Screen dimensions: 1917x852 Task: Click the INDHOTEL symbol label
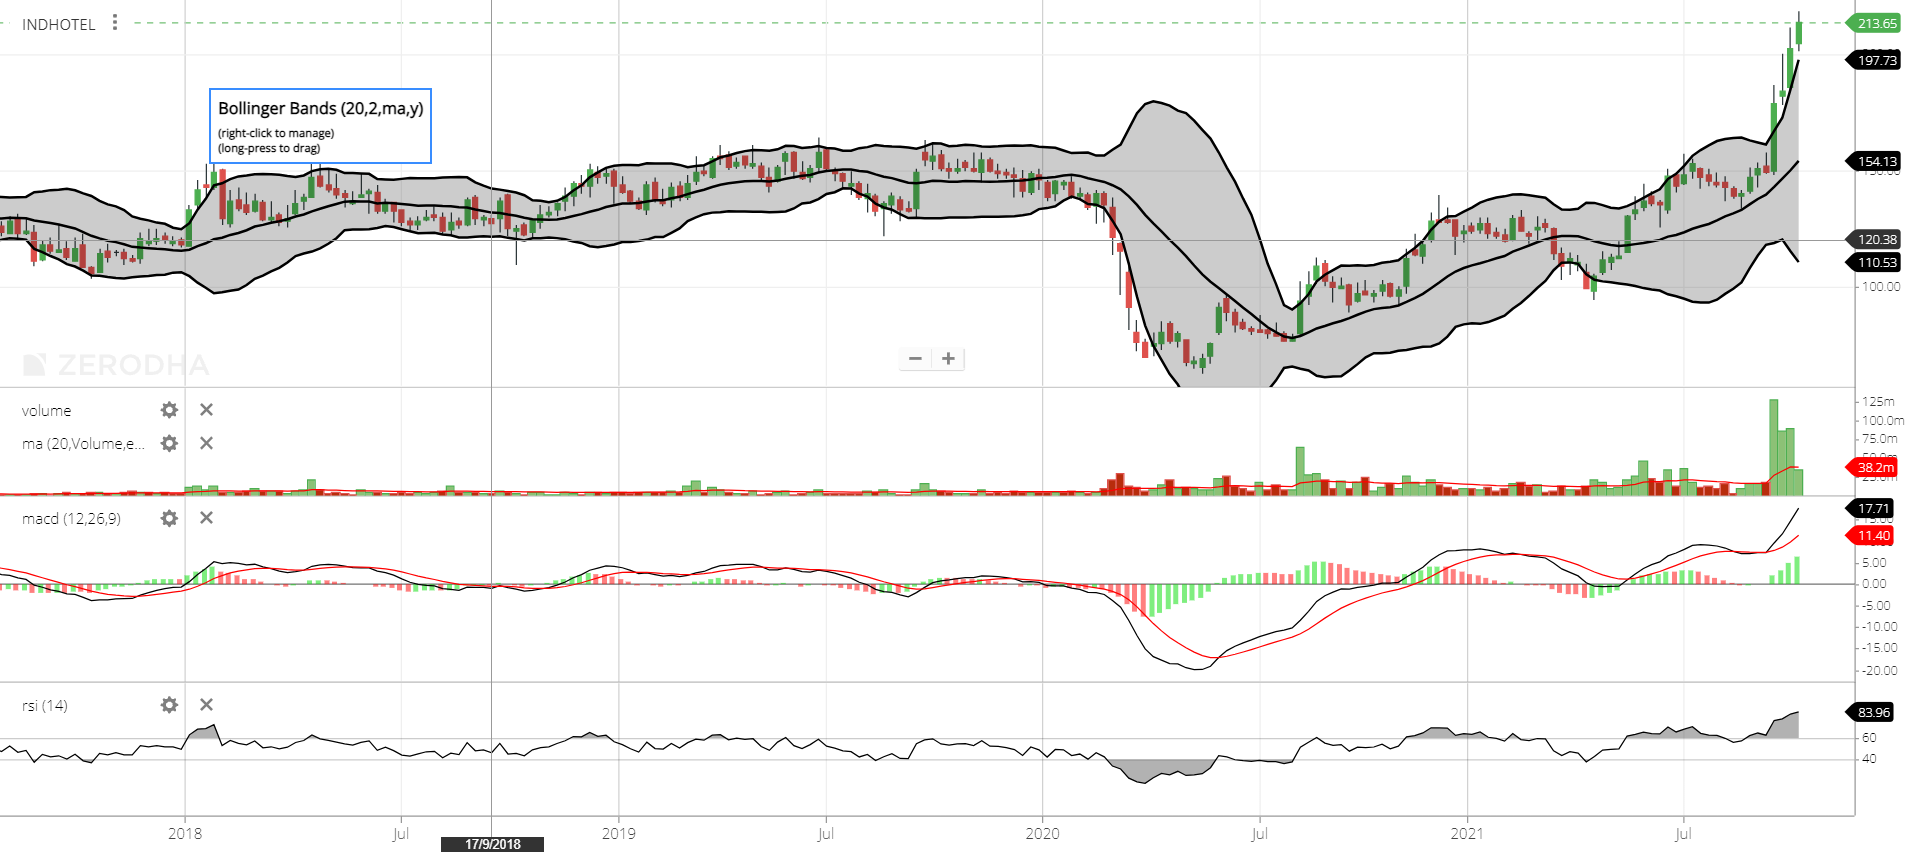(x=58, y=24)
